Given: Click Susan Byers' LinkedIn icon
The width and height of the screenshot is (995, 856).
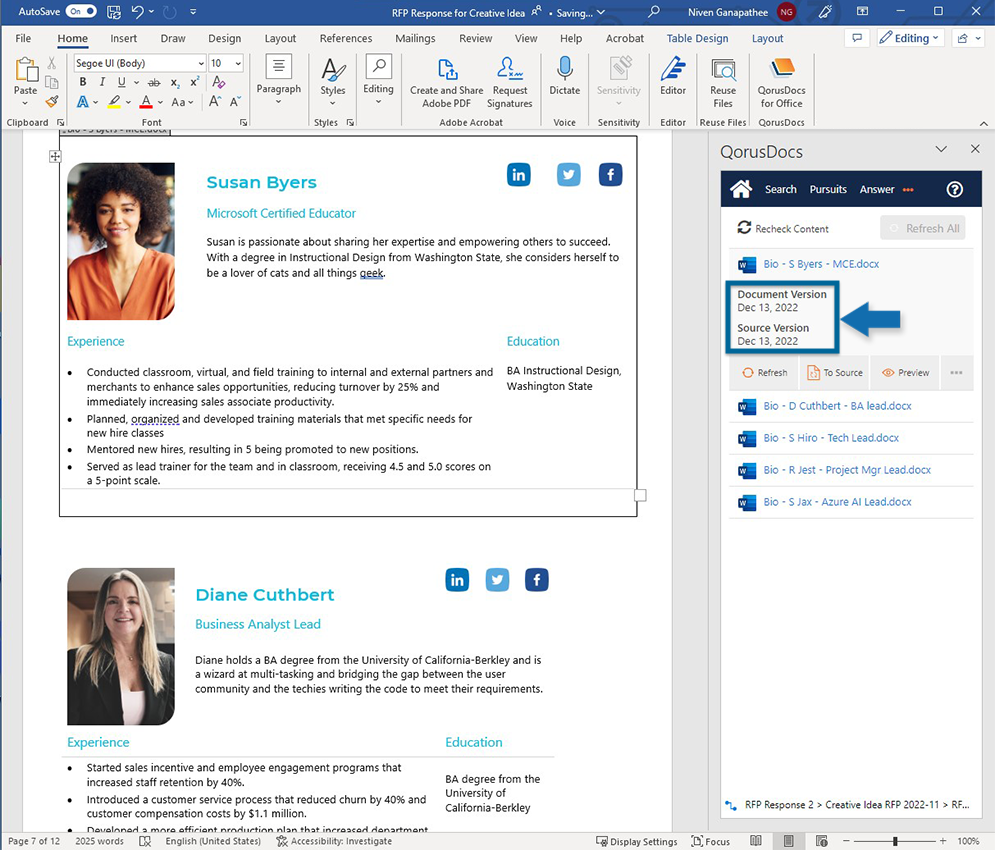Looking at the screenshot, I should (518, 174).
